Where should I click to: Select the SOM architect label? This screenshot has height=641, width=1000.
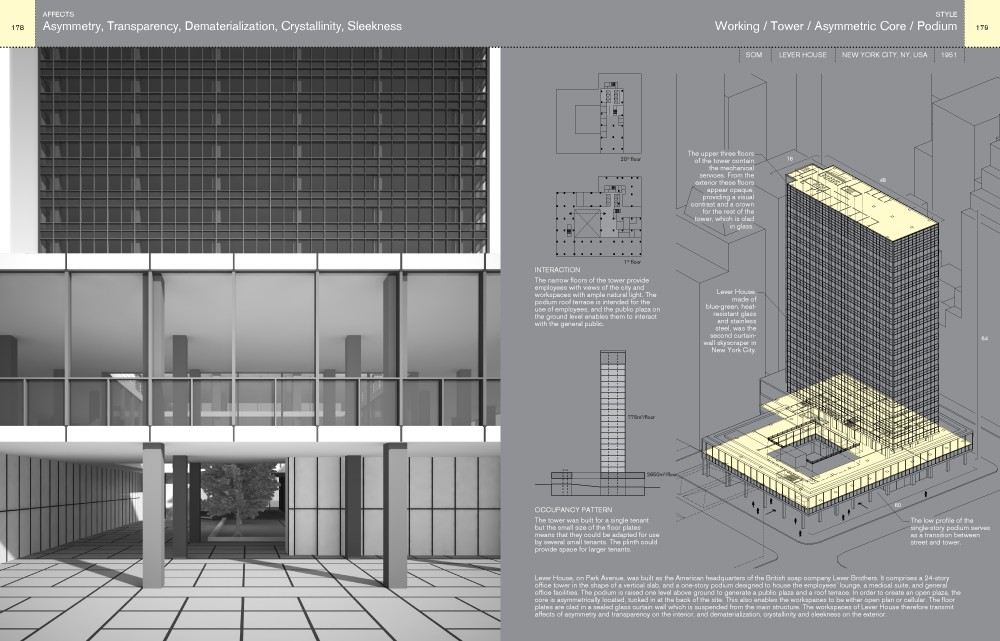[754, 57]
